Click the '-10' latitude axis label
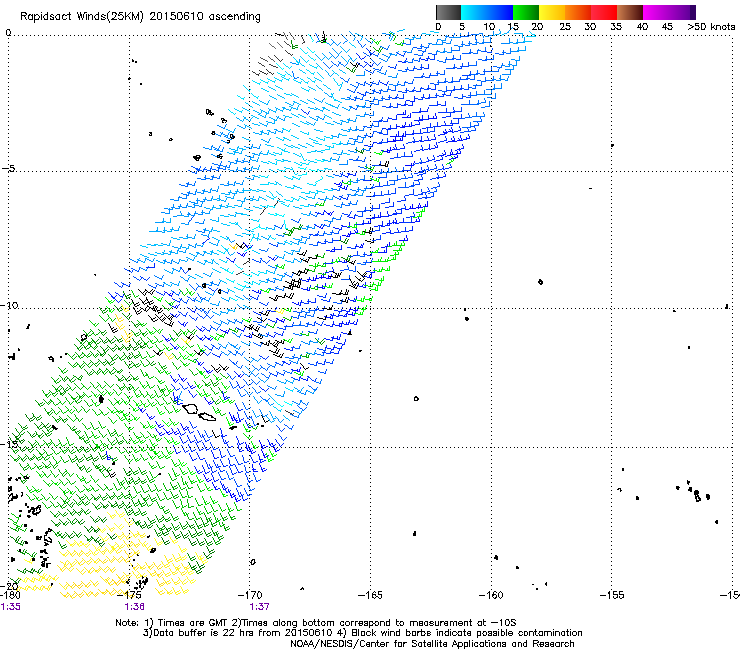The height and width of the screenshot is (650, 740). 9,305
